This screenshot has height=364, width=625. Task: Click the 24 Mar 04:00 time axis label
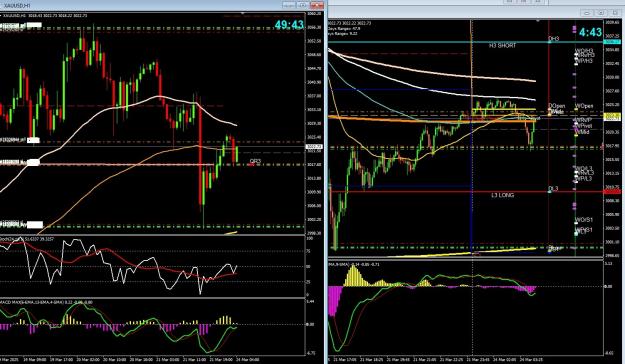coord(249,360)
